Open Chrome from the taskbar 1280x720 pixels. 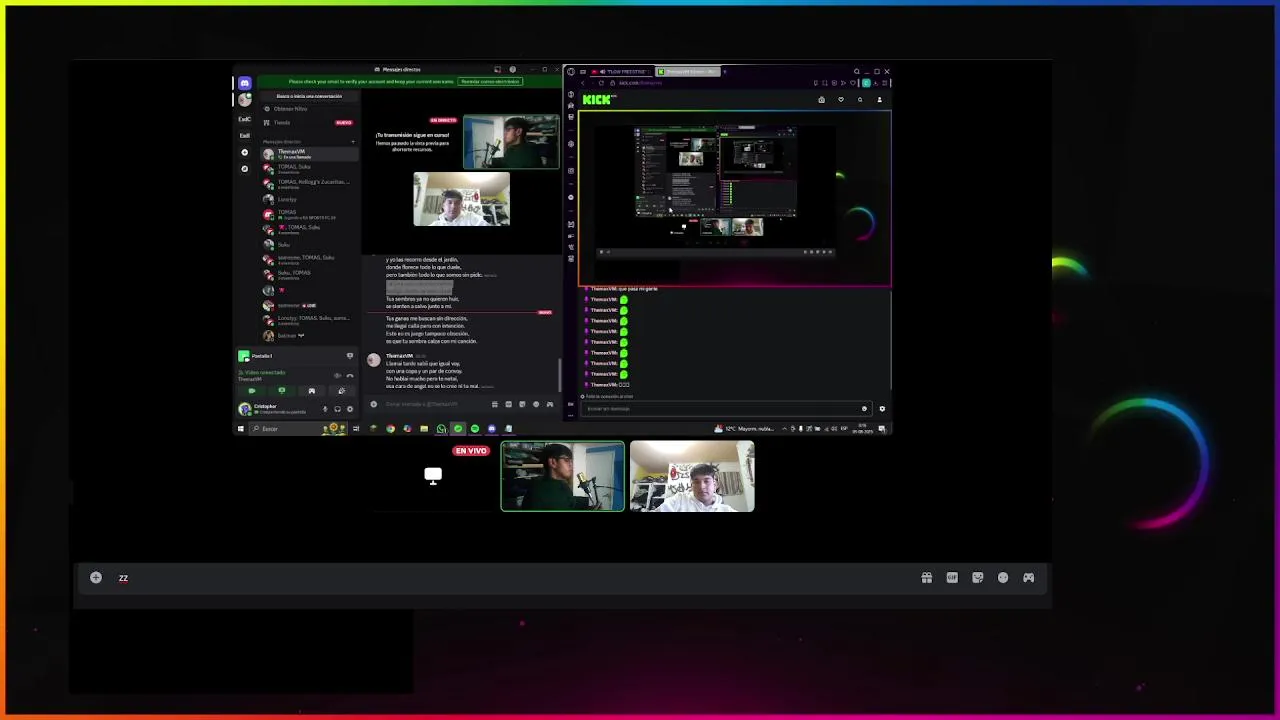click(390, 429)
